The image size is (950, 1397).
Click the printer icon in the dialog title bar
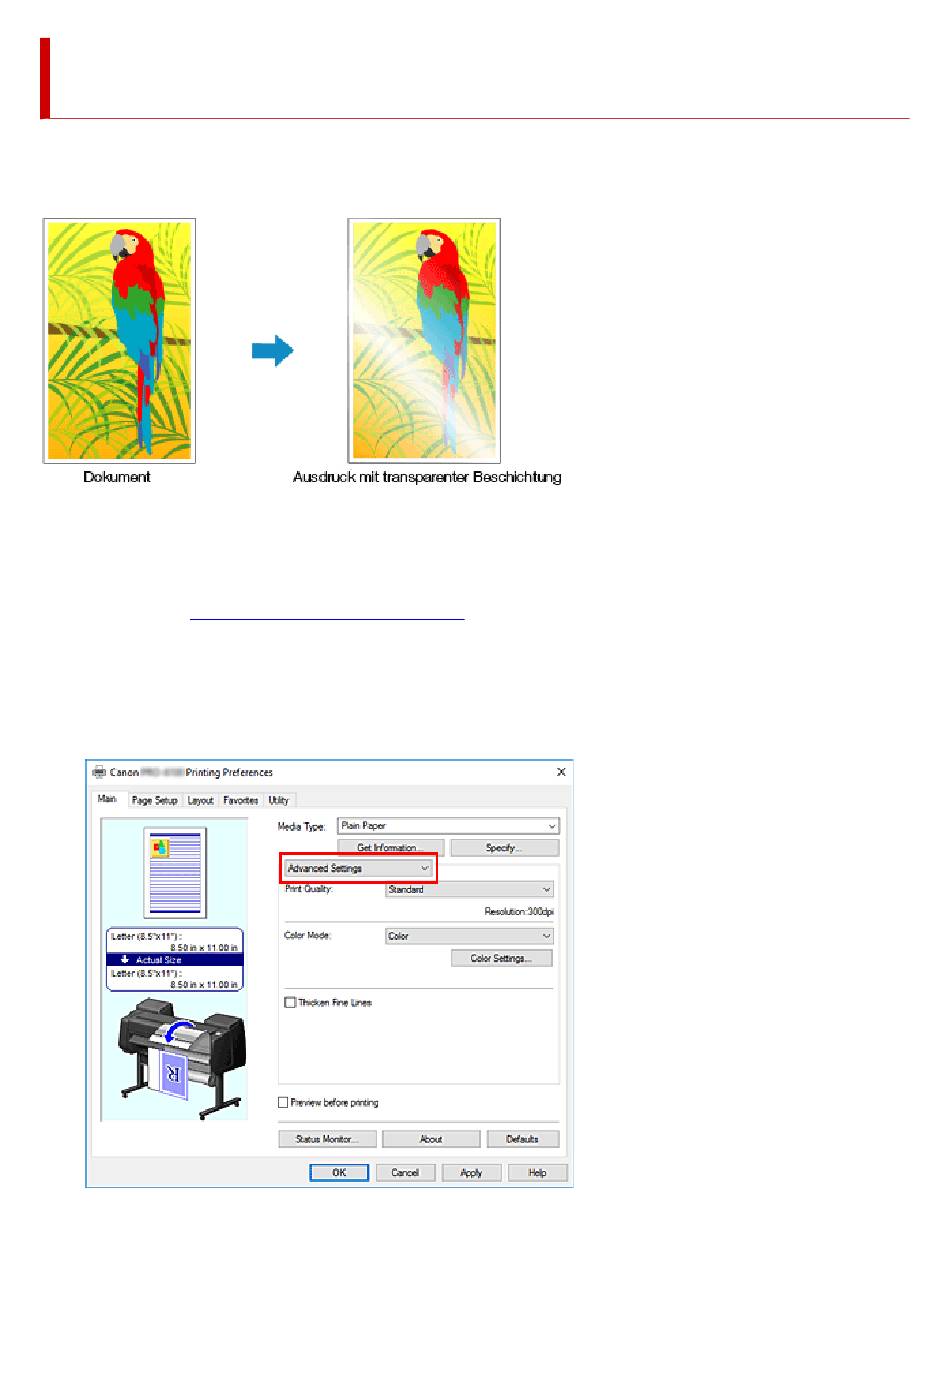pos(99,772)
